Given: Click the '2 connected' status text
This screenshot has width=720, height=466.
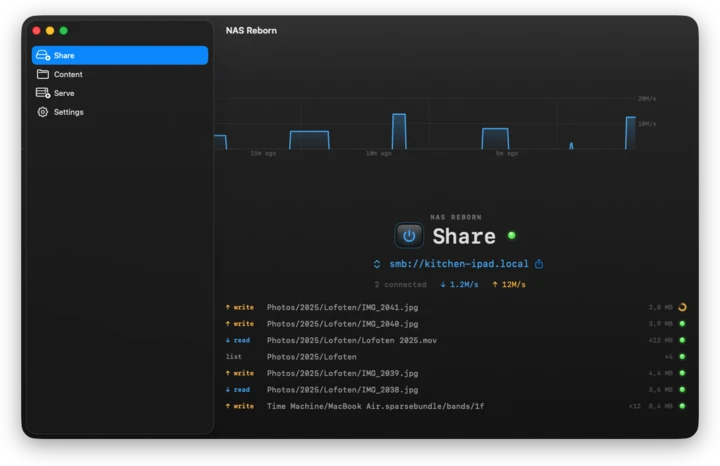Looking at the screenshot, I should point(400,285).
